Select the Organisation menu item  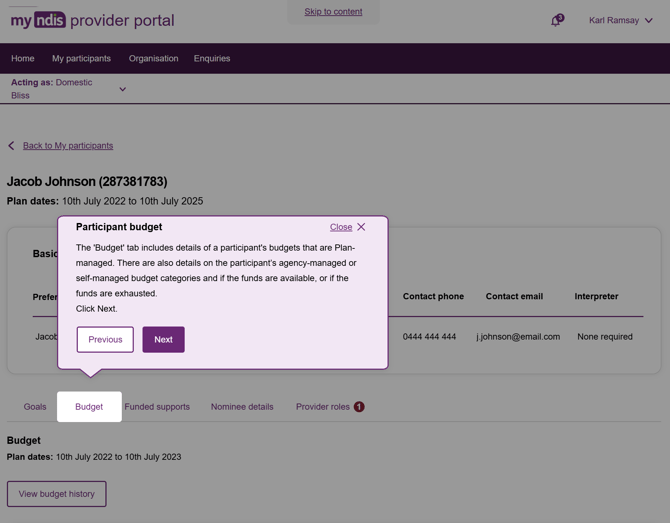pos(153,59)
